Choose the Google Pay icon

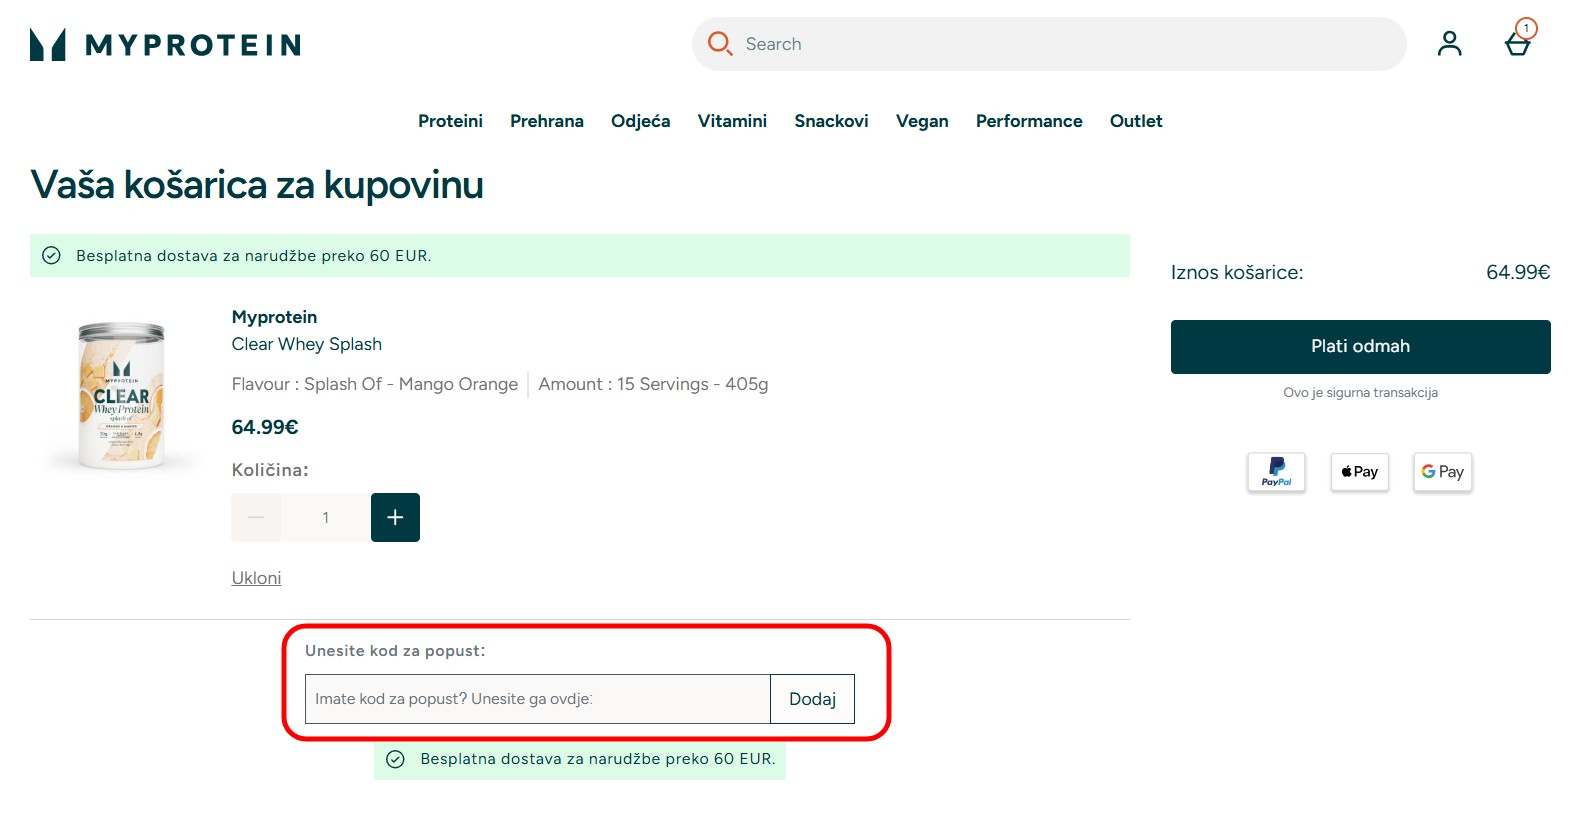[x=1442, y=472]
